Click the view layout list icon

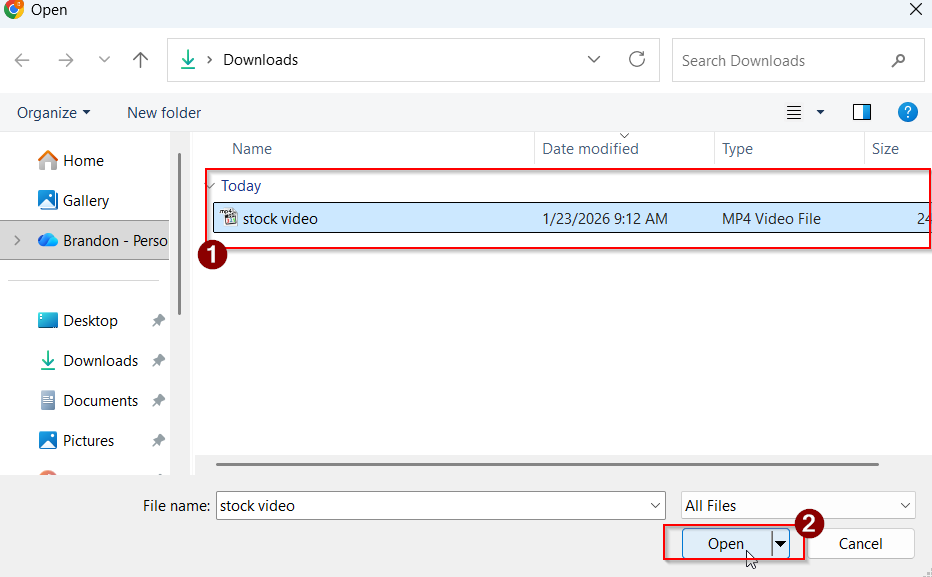tap(794, 112)
